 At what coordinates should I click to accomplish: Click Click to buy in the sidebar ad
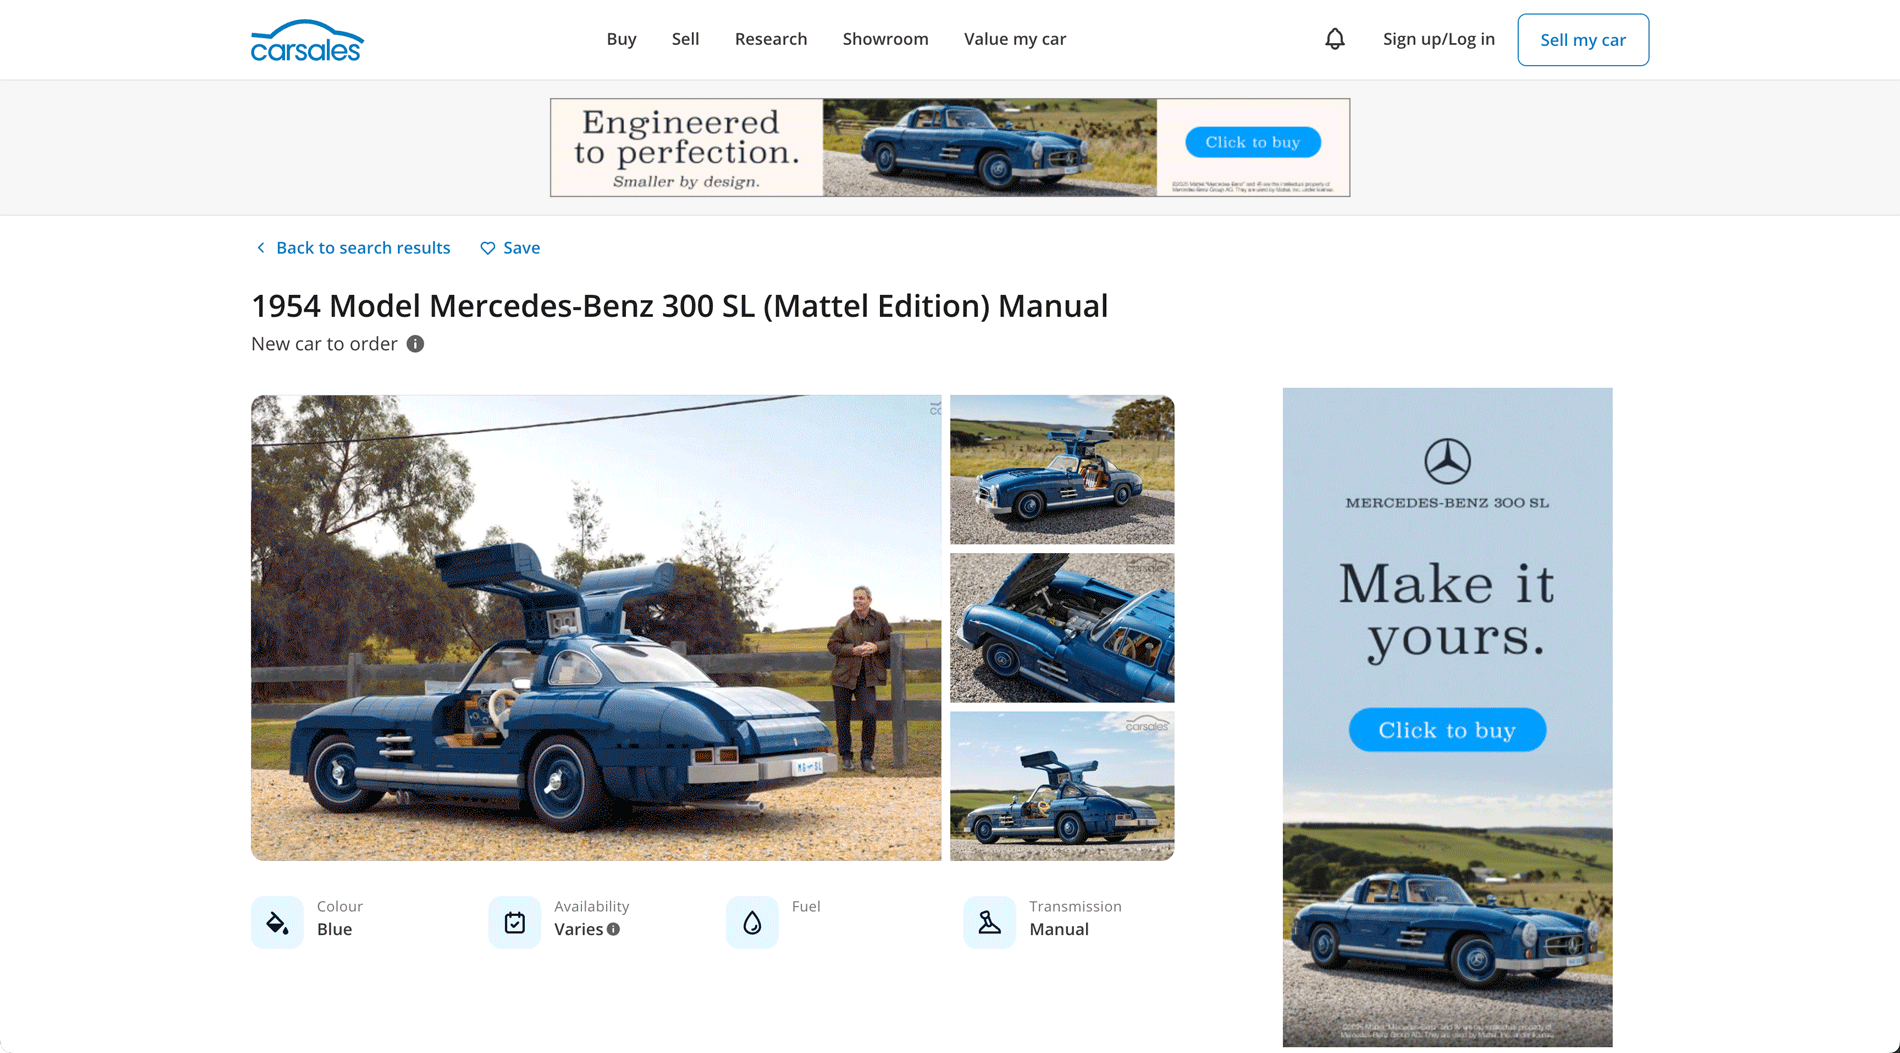[1447, 729]
